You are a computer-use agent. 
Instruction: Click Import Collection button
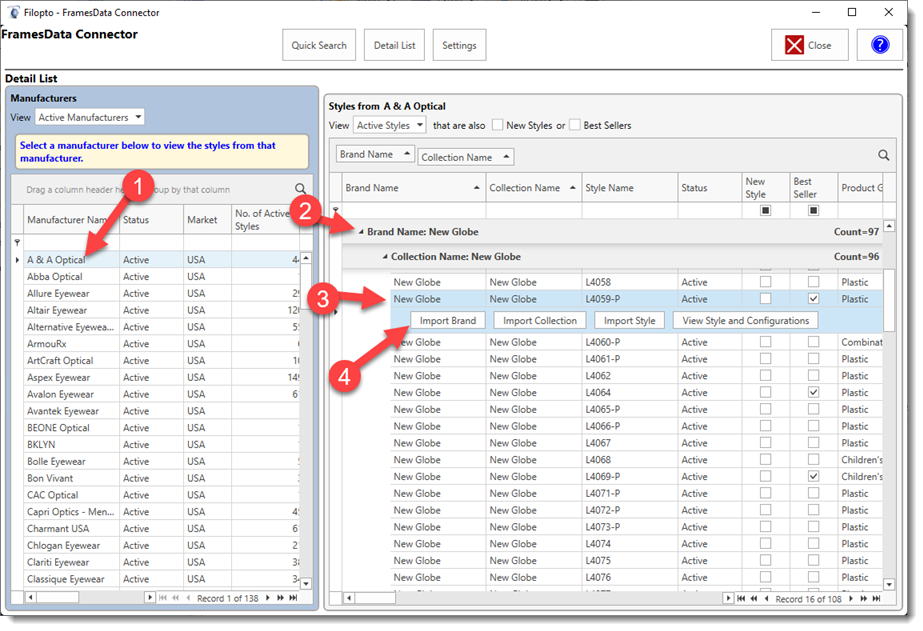click(x=540, y=321)
